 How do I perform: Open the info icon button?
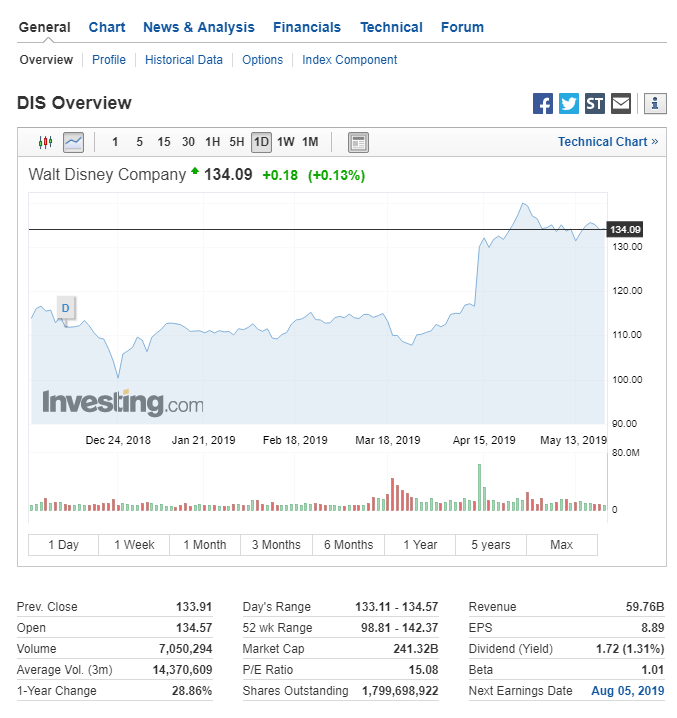tap(655, 103)
